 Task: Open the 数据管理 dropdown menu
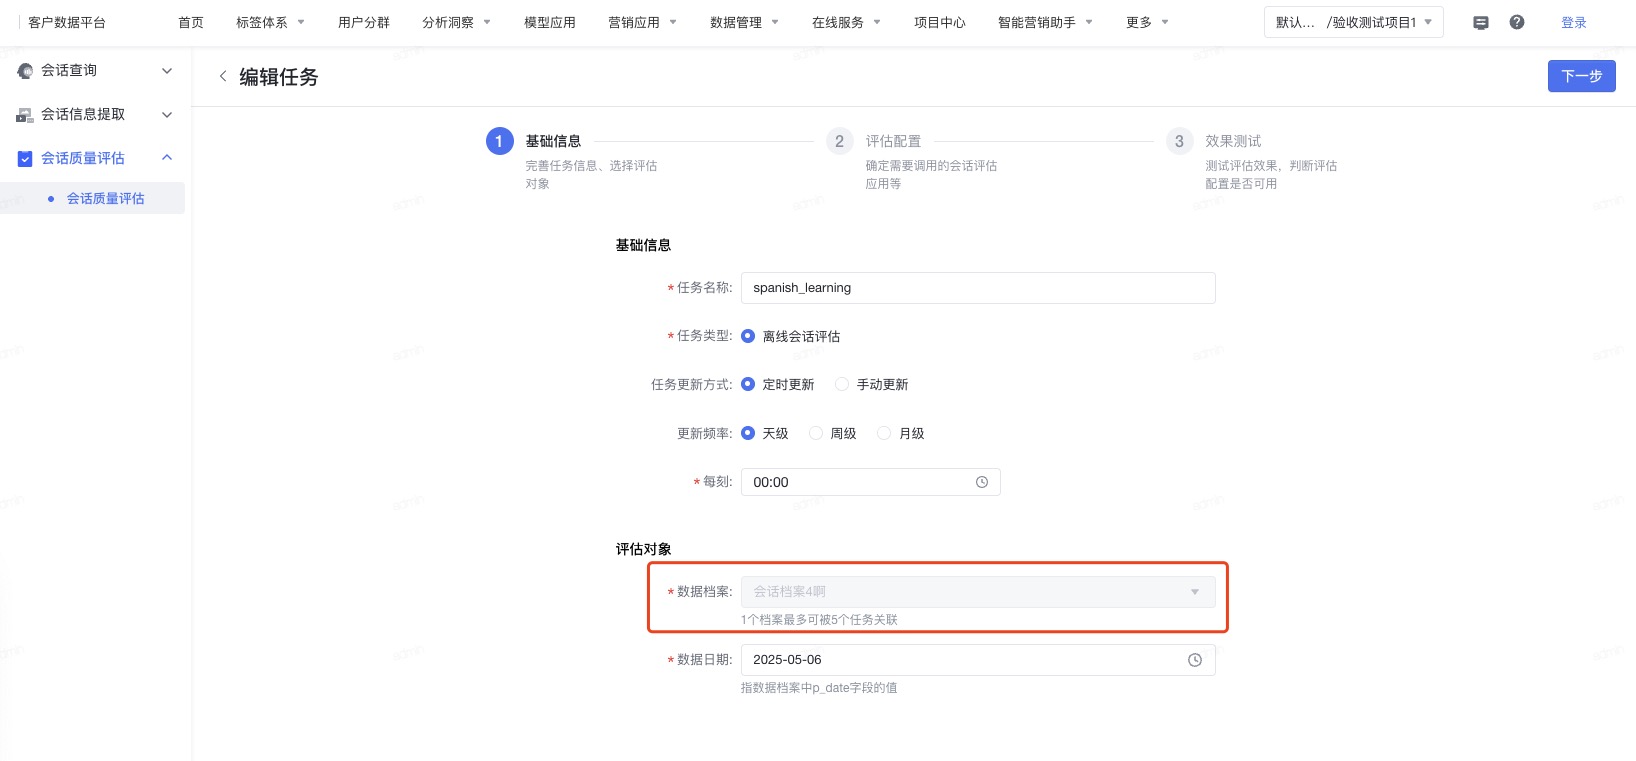pyautogui.click(x=744, y=22)
